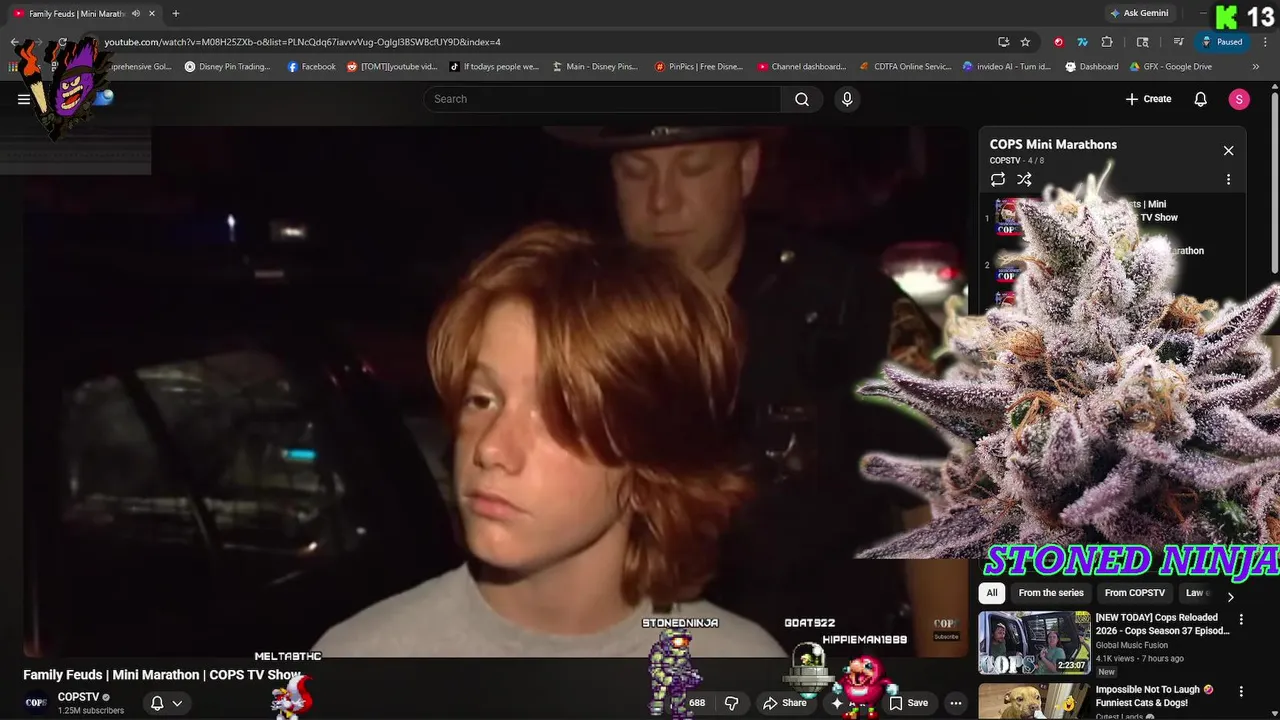Screen dimensions: 1280x720
Task: Open the CDTFA Online Services bookmark
Action: tap(905, 67)
